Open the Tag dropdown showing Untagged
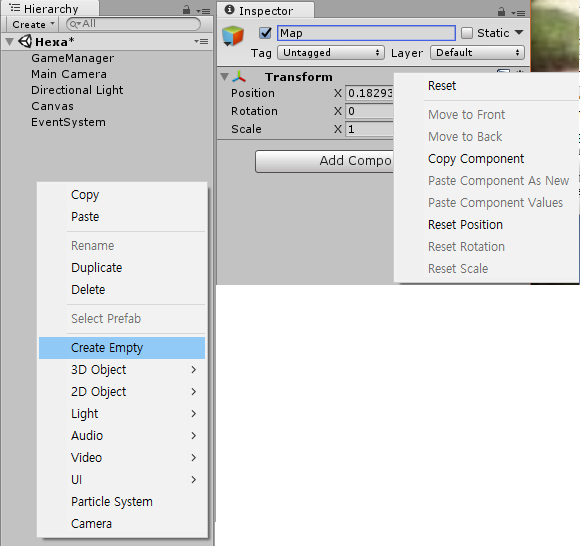This screenshot has height=546, width=580. pos(331,53)
